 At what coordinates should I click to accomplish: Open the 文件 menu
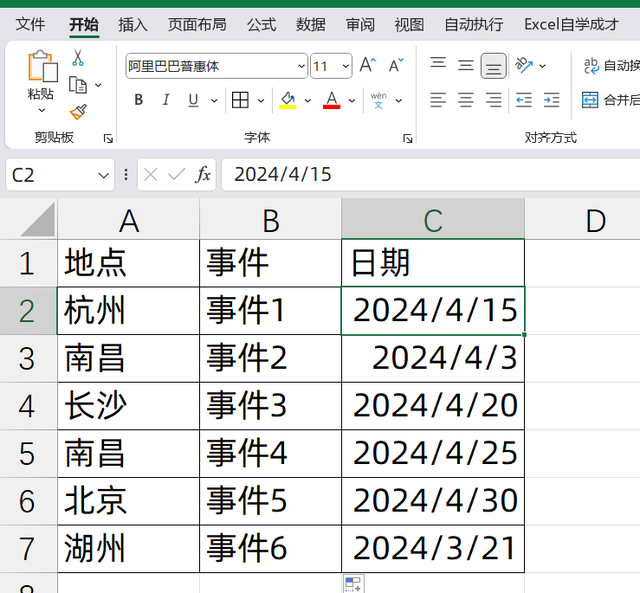point(30,24)
